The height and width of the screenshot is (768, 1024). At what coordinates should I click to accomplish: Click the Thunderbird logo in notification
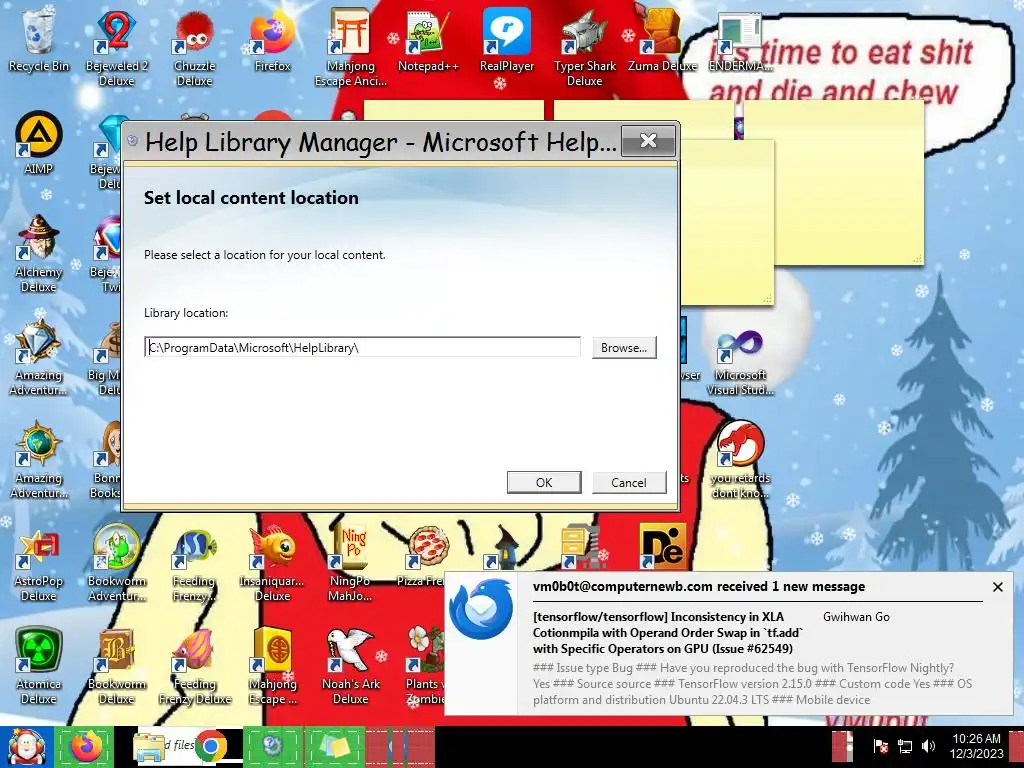click(481, 609)
